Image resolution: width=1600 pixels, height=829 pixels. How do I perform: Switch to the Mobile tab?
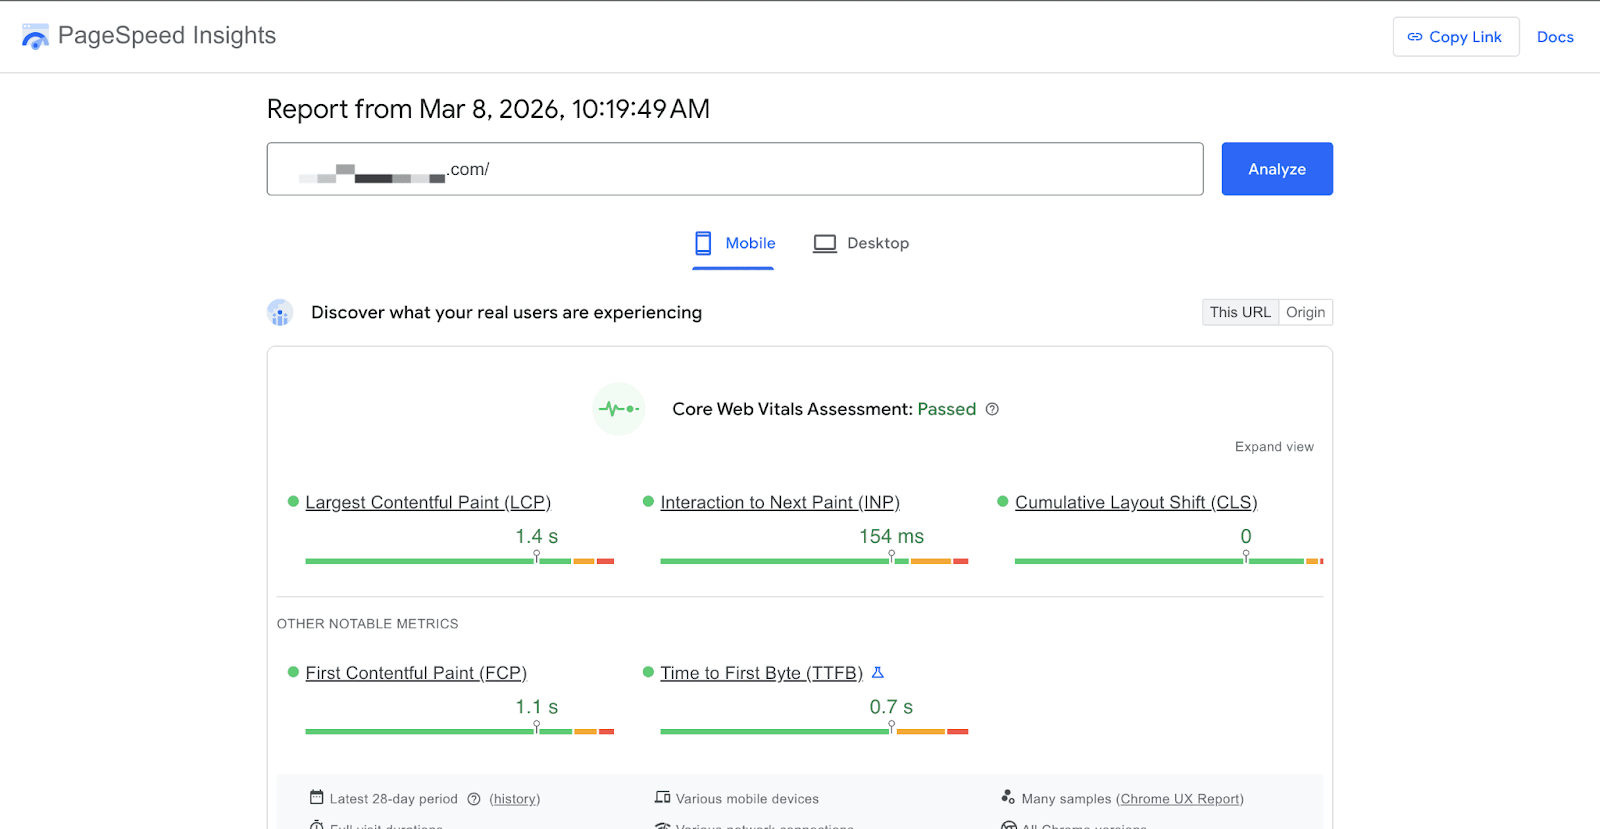click(x=734, y=243)
